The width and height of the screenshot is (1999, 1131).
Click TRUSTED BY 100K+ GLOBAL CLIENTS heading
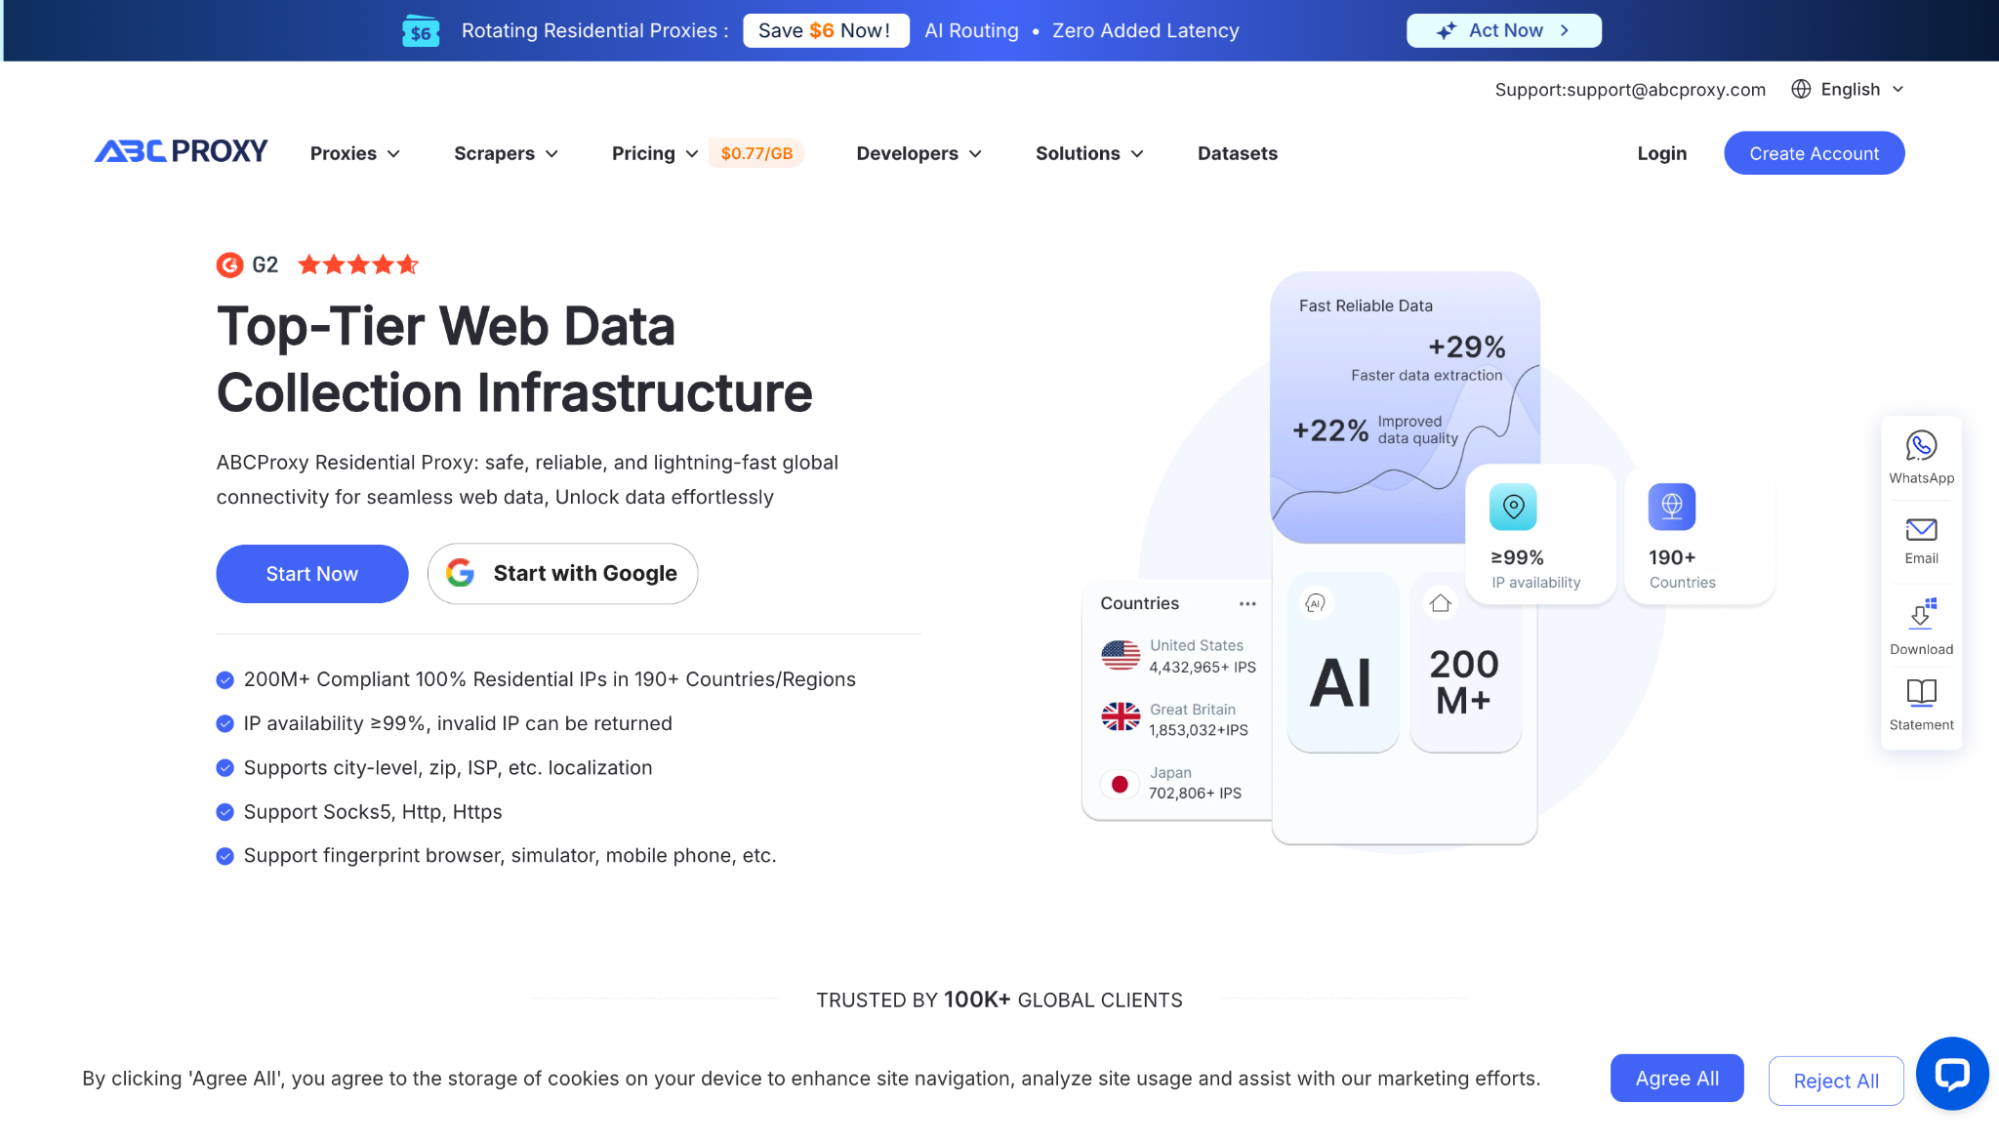(x=999, y=1000)
